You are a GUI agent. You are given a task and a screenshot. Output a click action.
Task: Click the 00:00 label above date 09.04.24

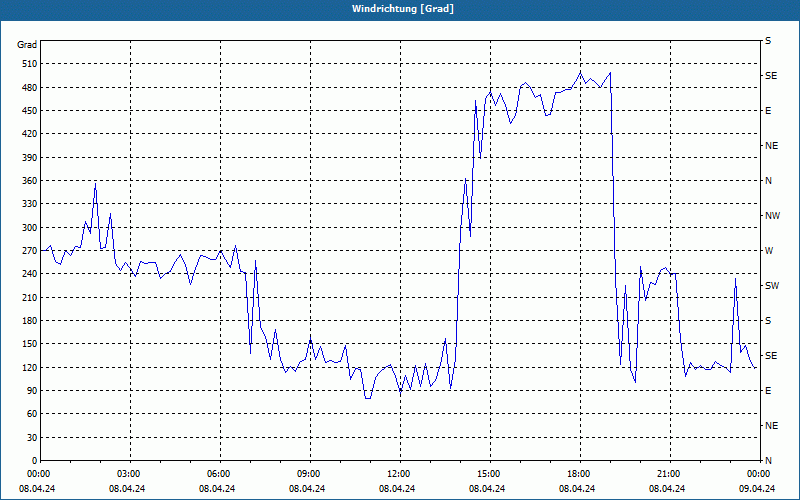(760, 474)
